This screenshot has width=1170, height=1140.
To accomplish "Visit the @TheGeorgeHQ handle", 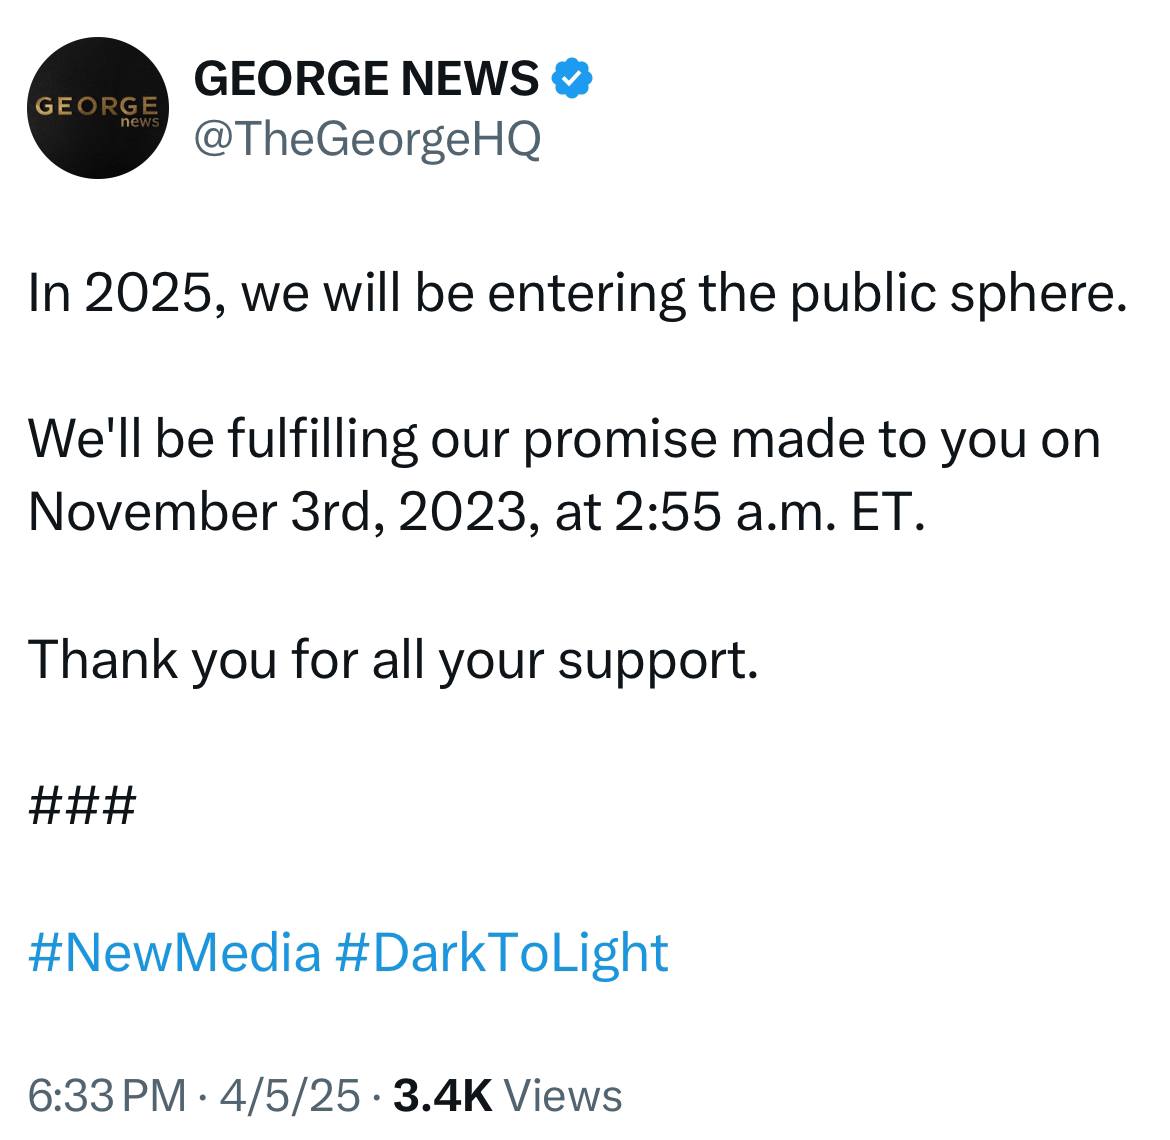I will pyautogui.click(x=367, y=140).
